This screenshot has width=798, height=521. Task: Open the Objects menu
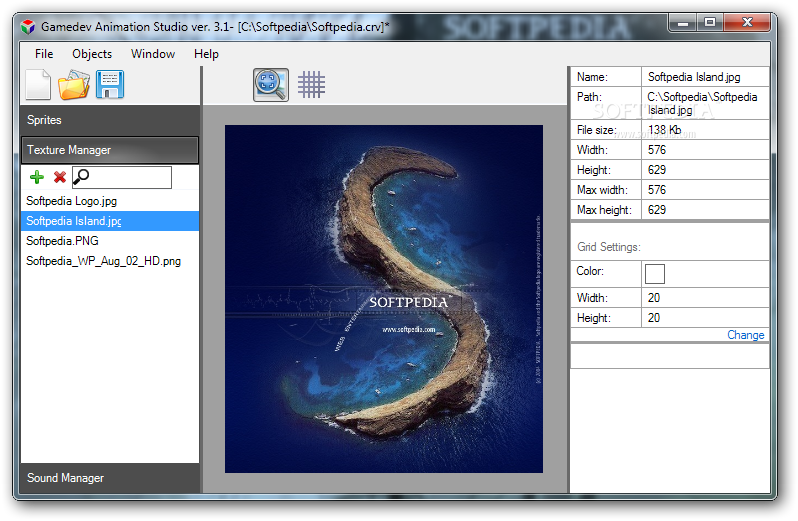[x=92, y=54]
